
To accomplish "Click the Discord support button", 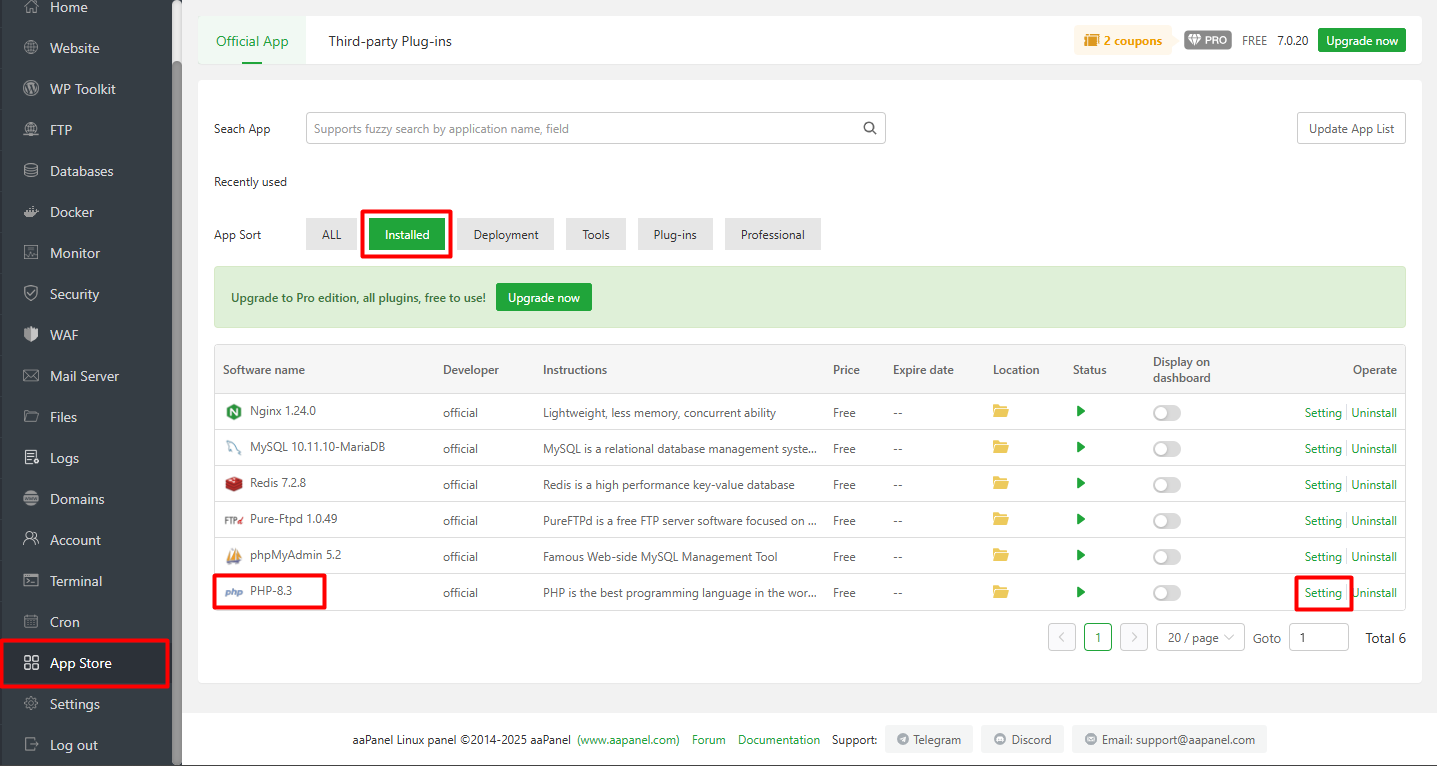I will point(1023,740).
